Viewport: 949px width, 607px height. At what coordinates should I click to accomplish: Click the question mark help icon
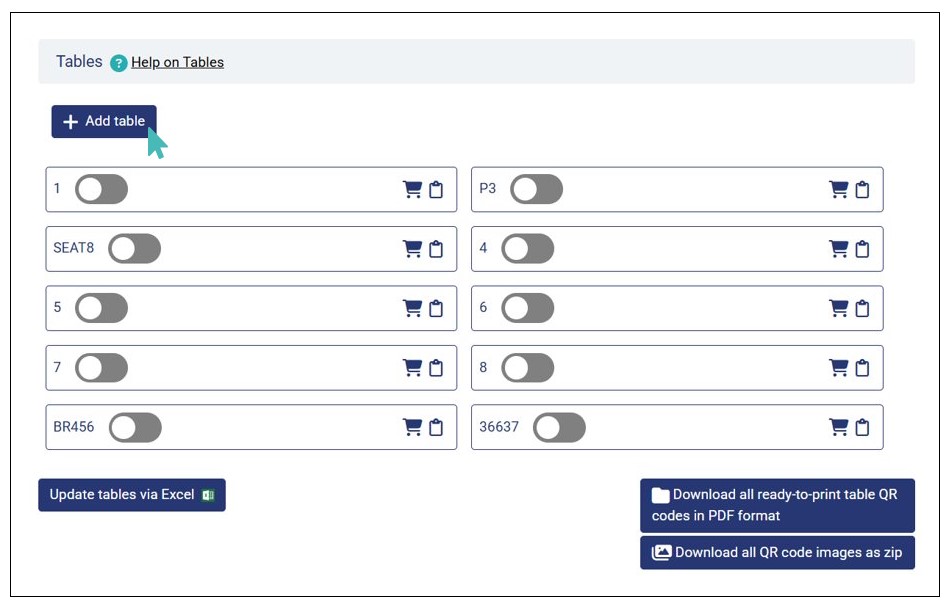point(119,63)
